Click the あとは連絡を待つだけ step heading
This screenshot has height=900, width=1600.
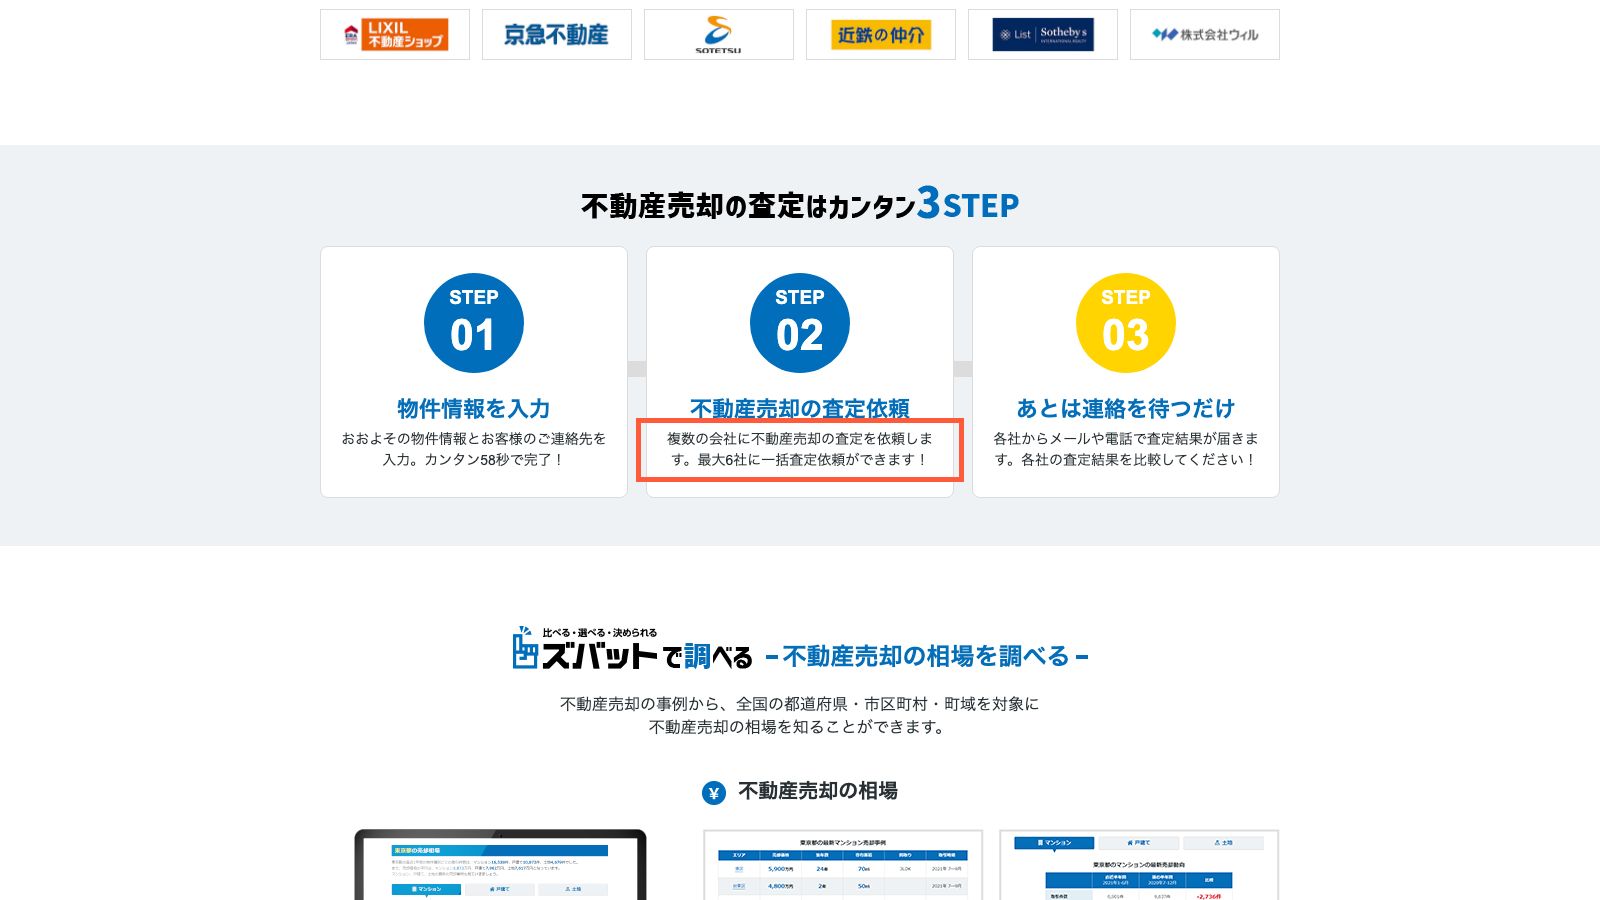point(1126,408)
